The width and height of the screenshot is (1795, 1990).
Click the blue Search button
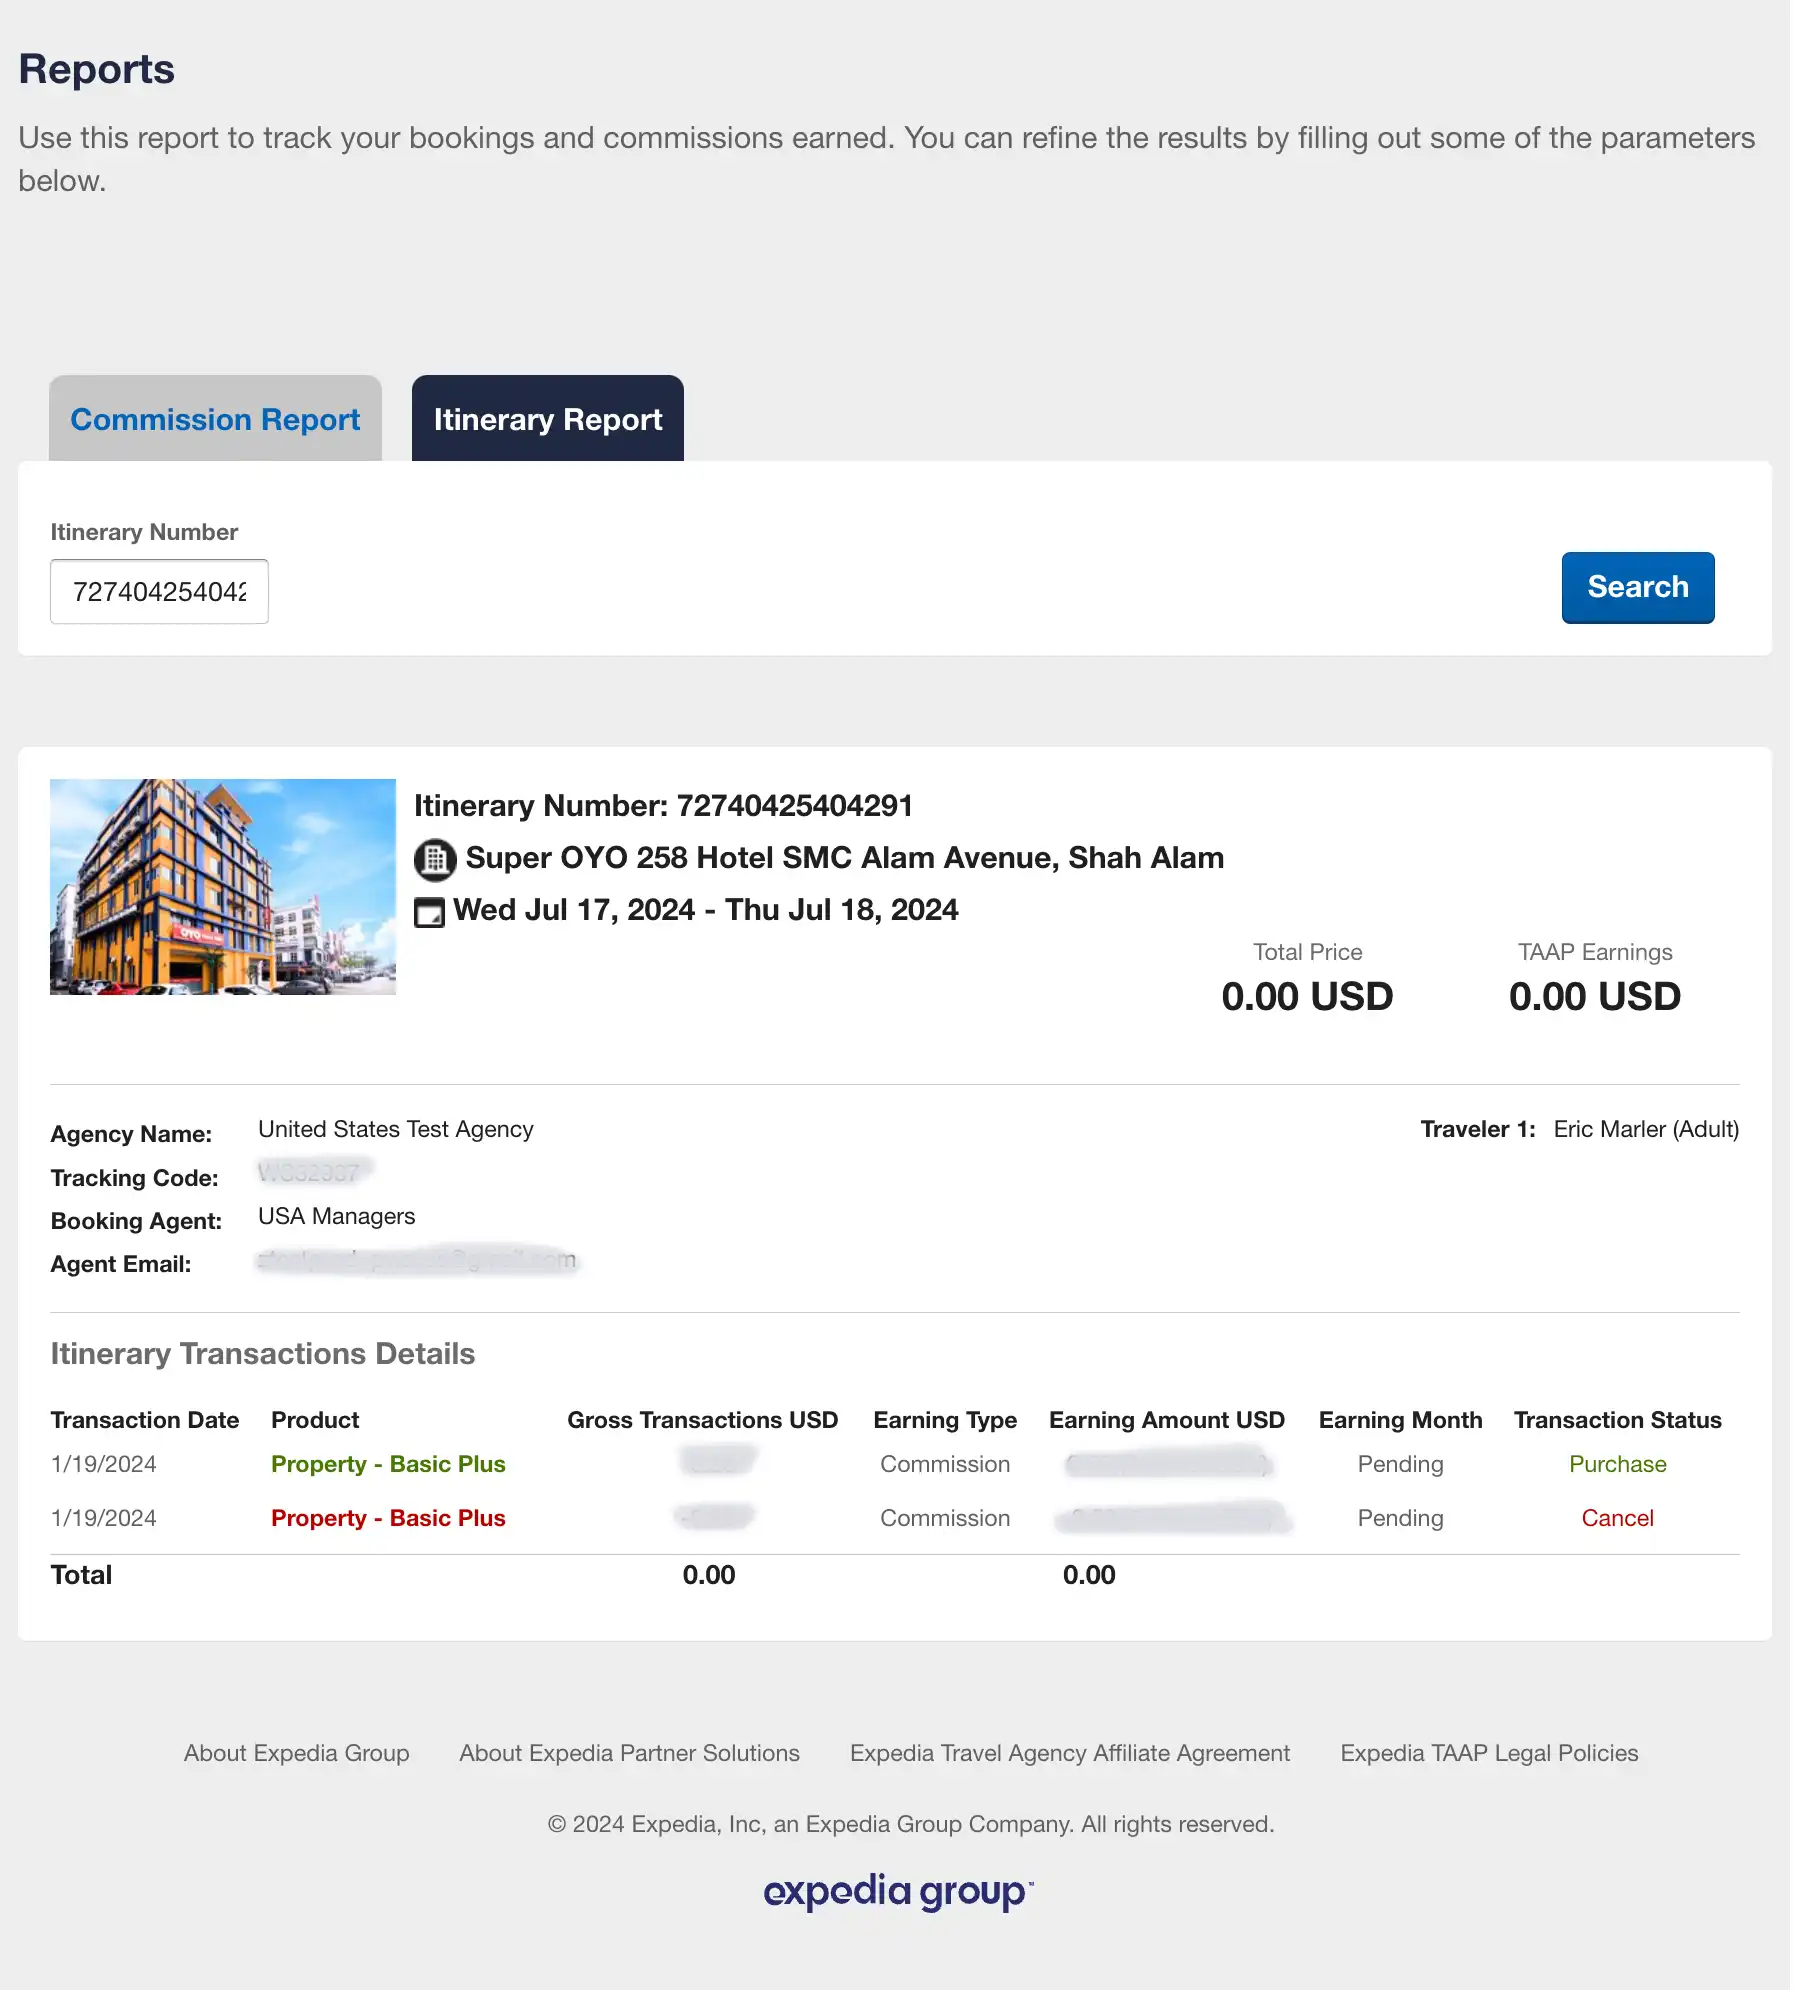(x=1638, y=587)
